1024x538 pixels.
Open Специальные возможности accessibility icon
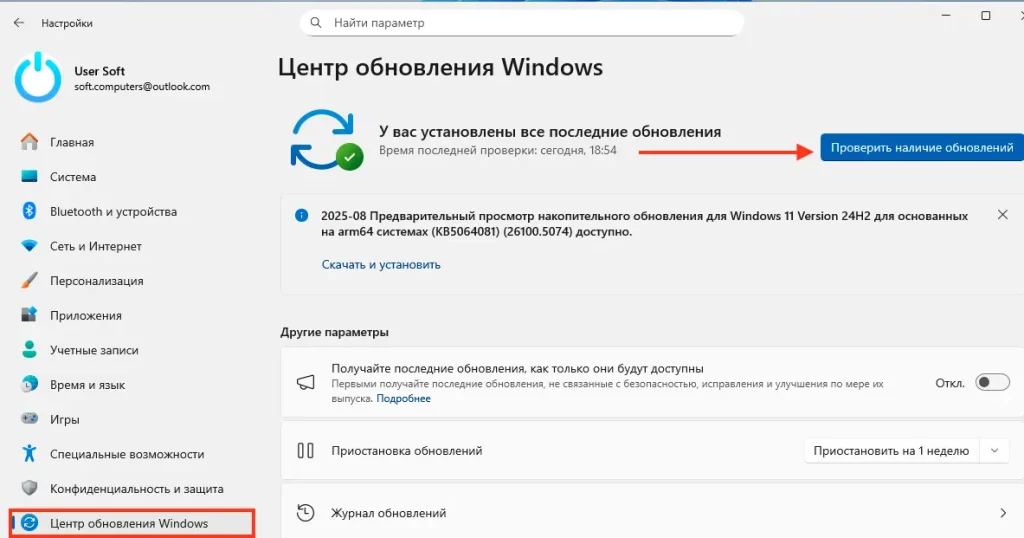[29, 454]
